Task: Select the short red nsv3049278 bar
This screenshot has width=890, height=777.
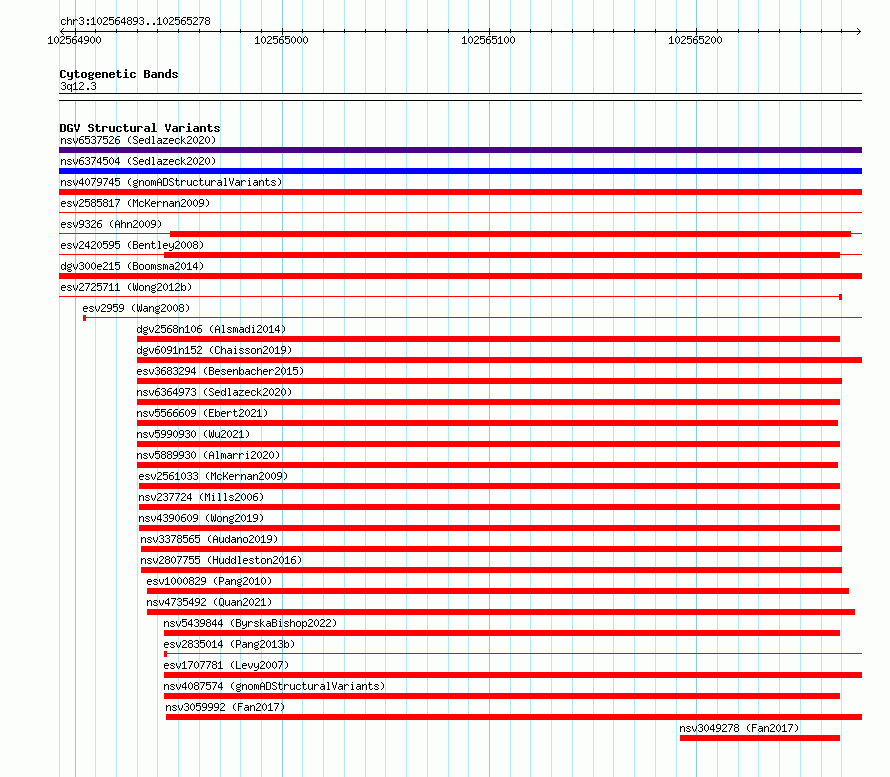Action: pyautogui.click(x=759, y=738)
